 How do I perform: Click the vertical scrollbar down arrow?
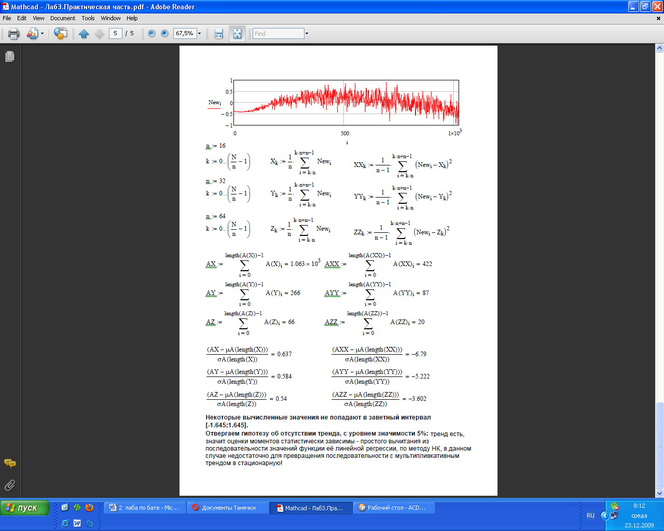pyautogui.click(x=659, y=494)
